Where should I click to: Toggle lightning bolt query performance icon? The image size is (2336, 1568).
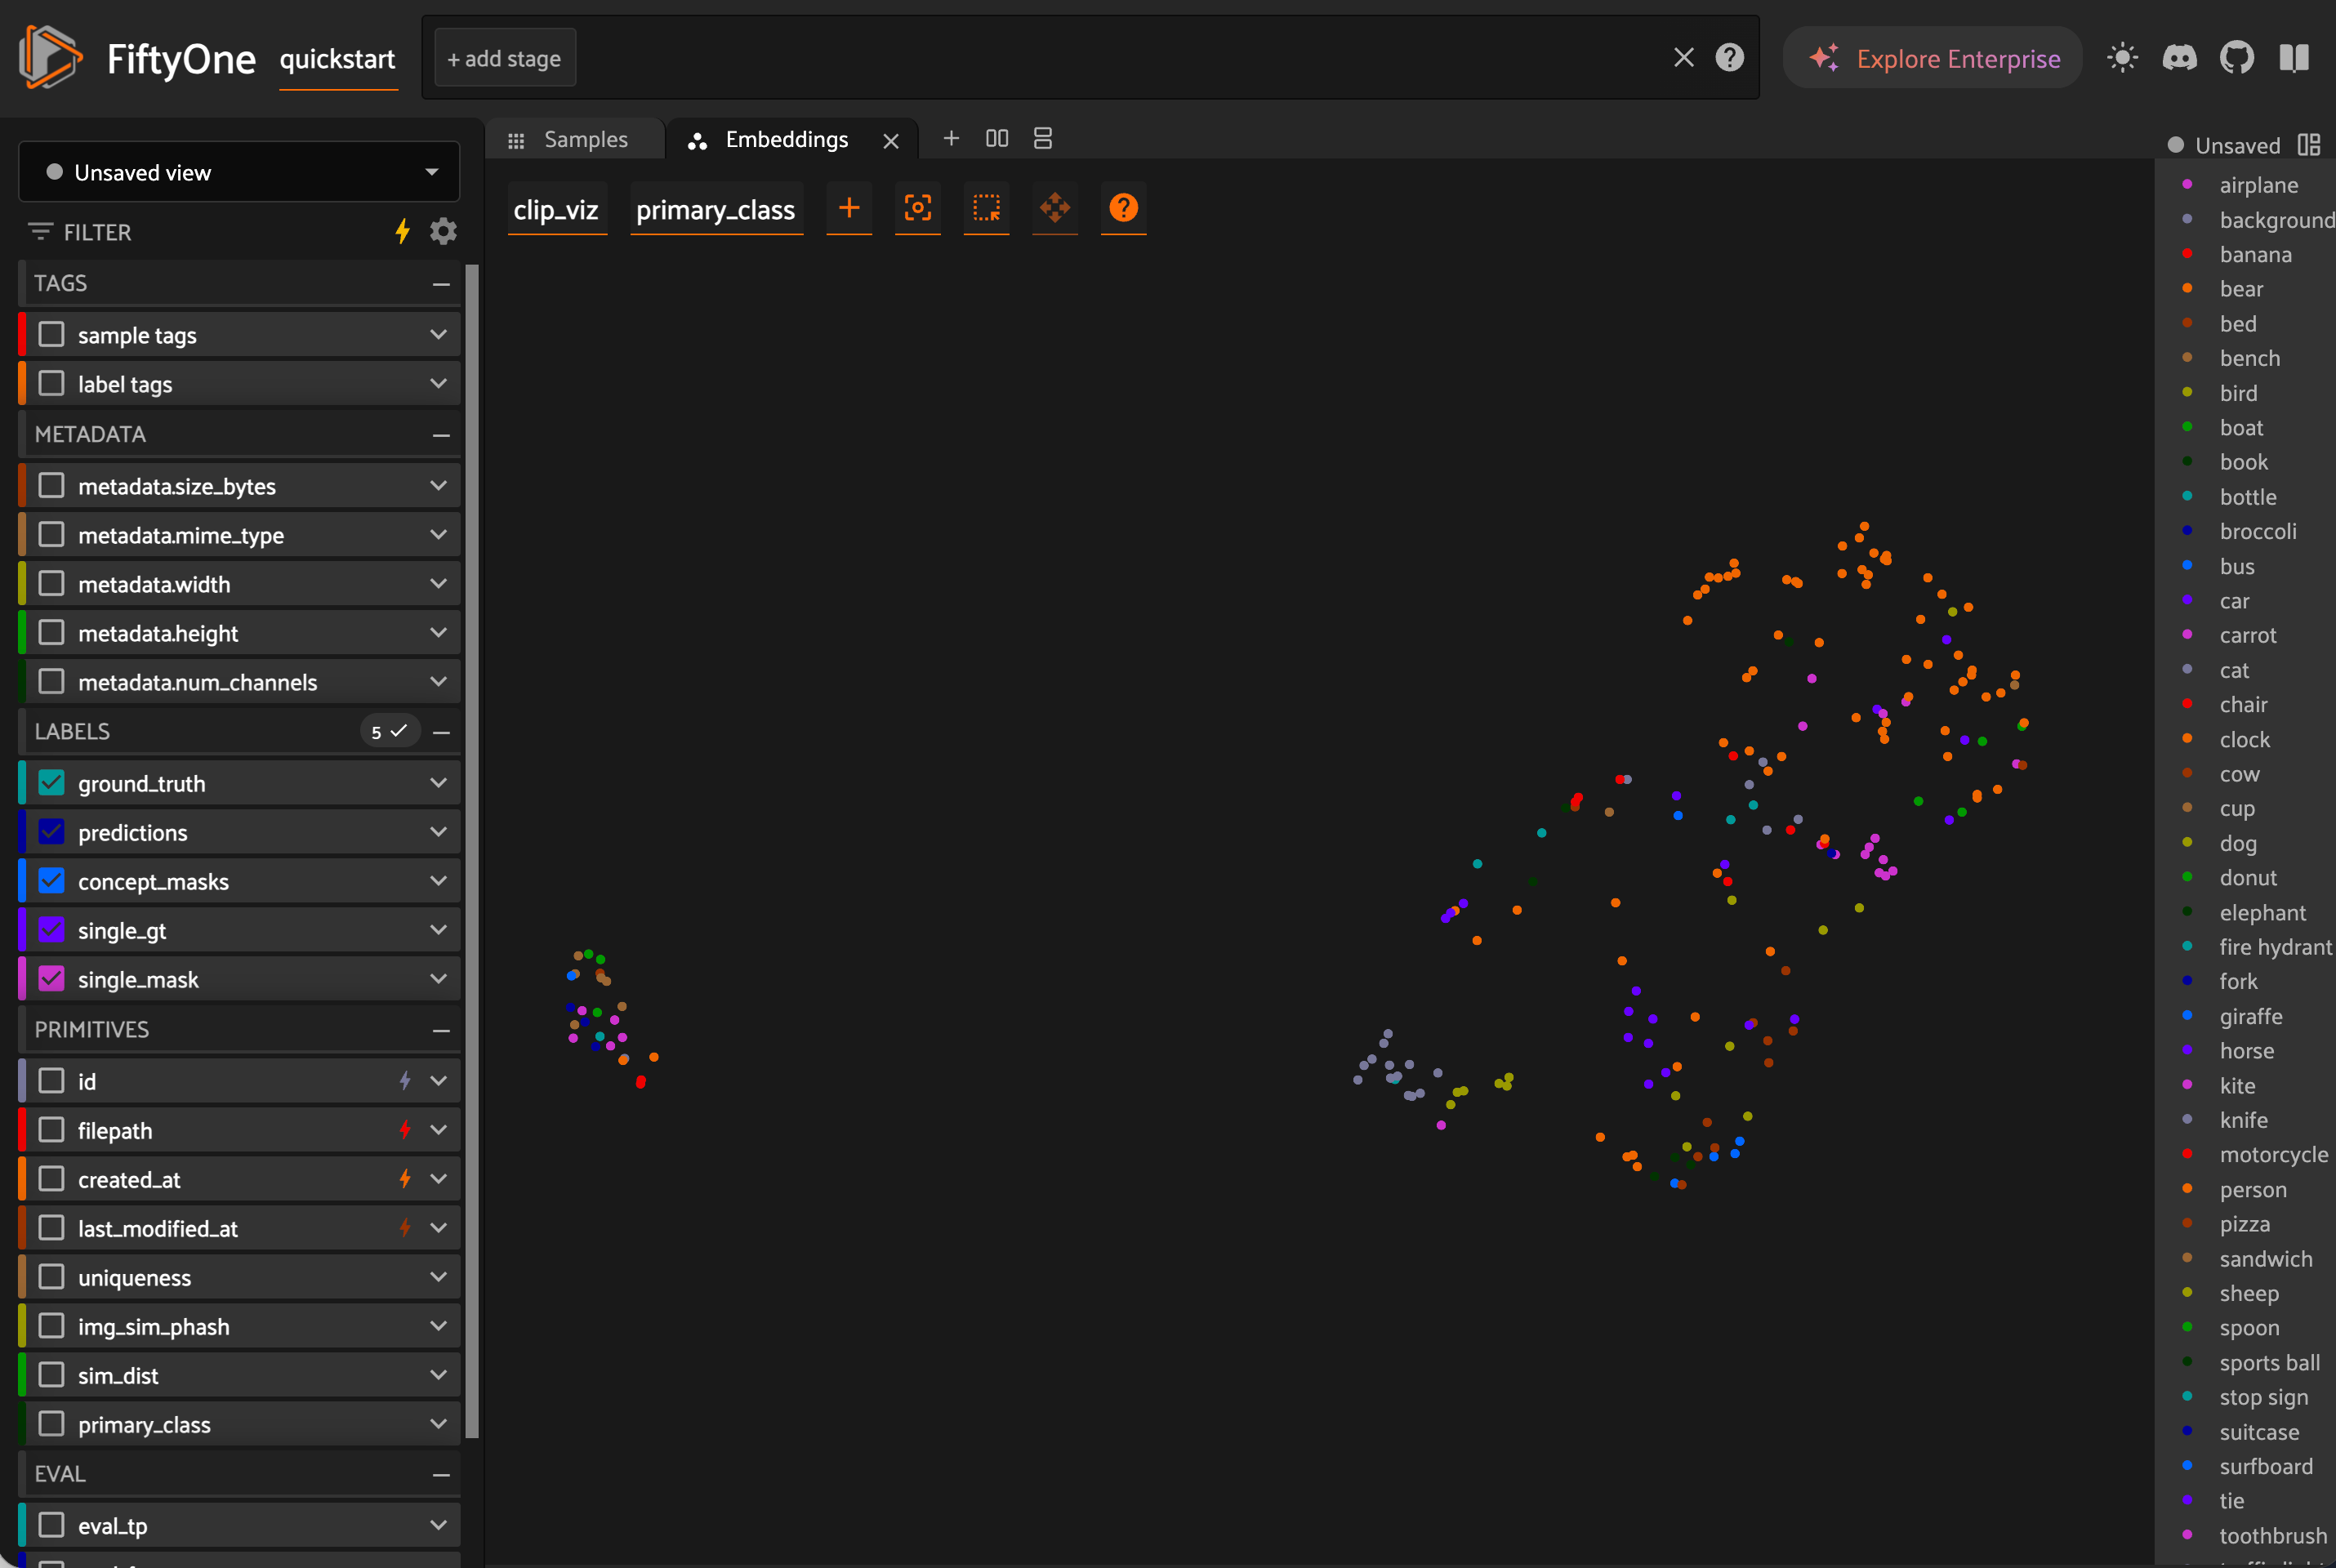403,232
